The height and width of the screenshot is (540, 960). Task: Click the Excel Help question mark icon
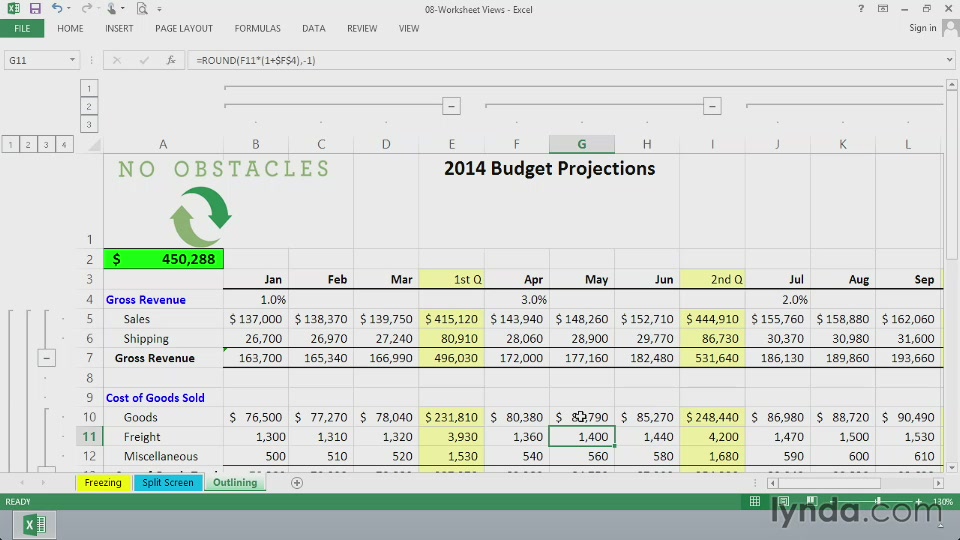pyautogui.click(x=861, y=9)
